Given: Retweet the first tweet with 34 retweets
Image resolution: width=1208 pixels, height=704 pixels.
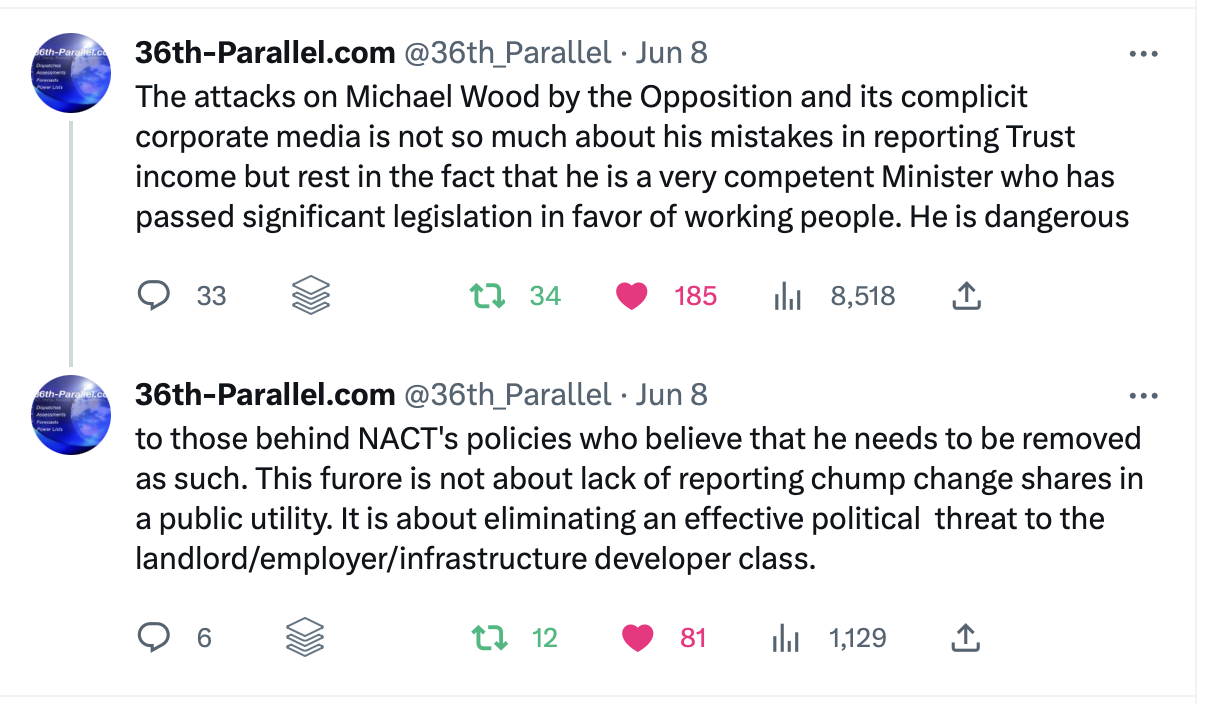Looking at the screenshot, I should pyautogui.click(x=487, y=296).
